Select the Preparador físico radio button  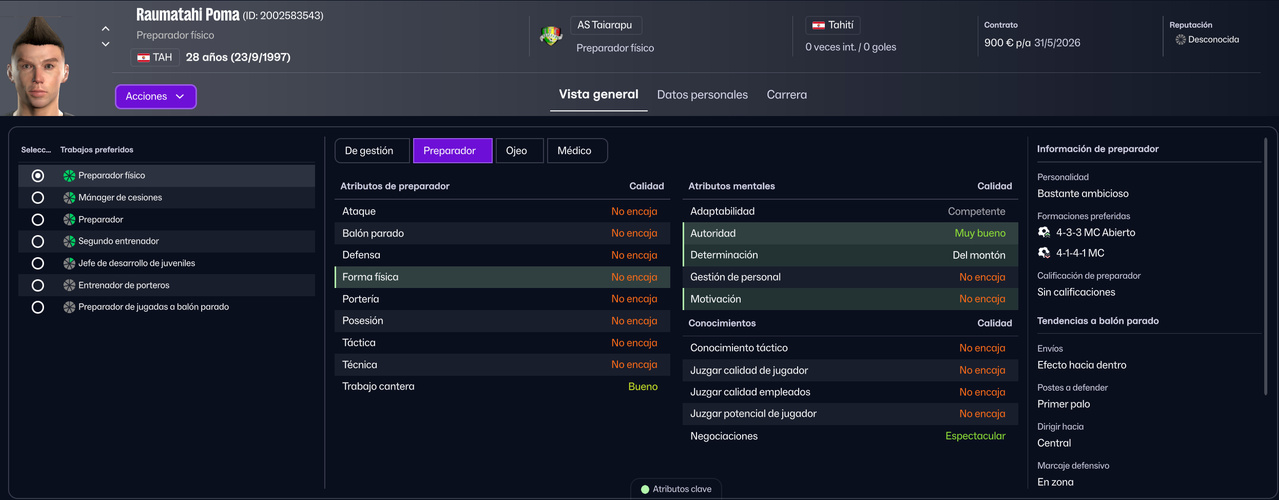[x=38, y=175]
